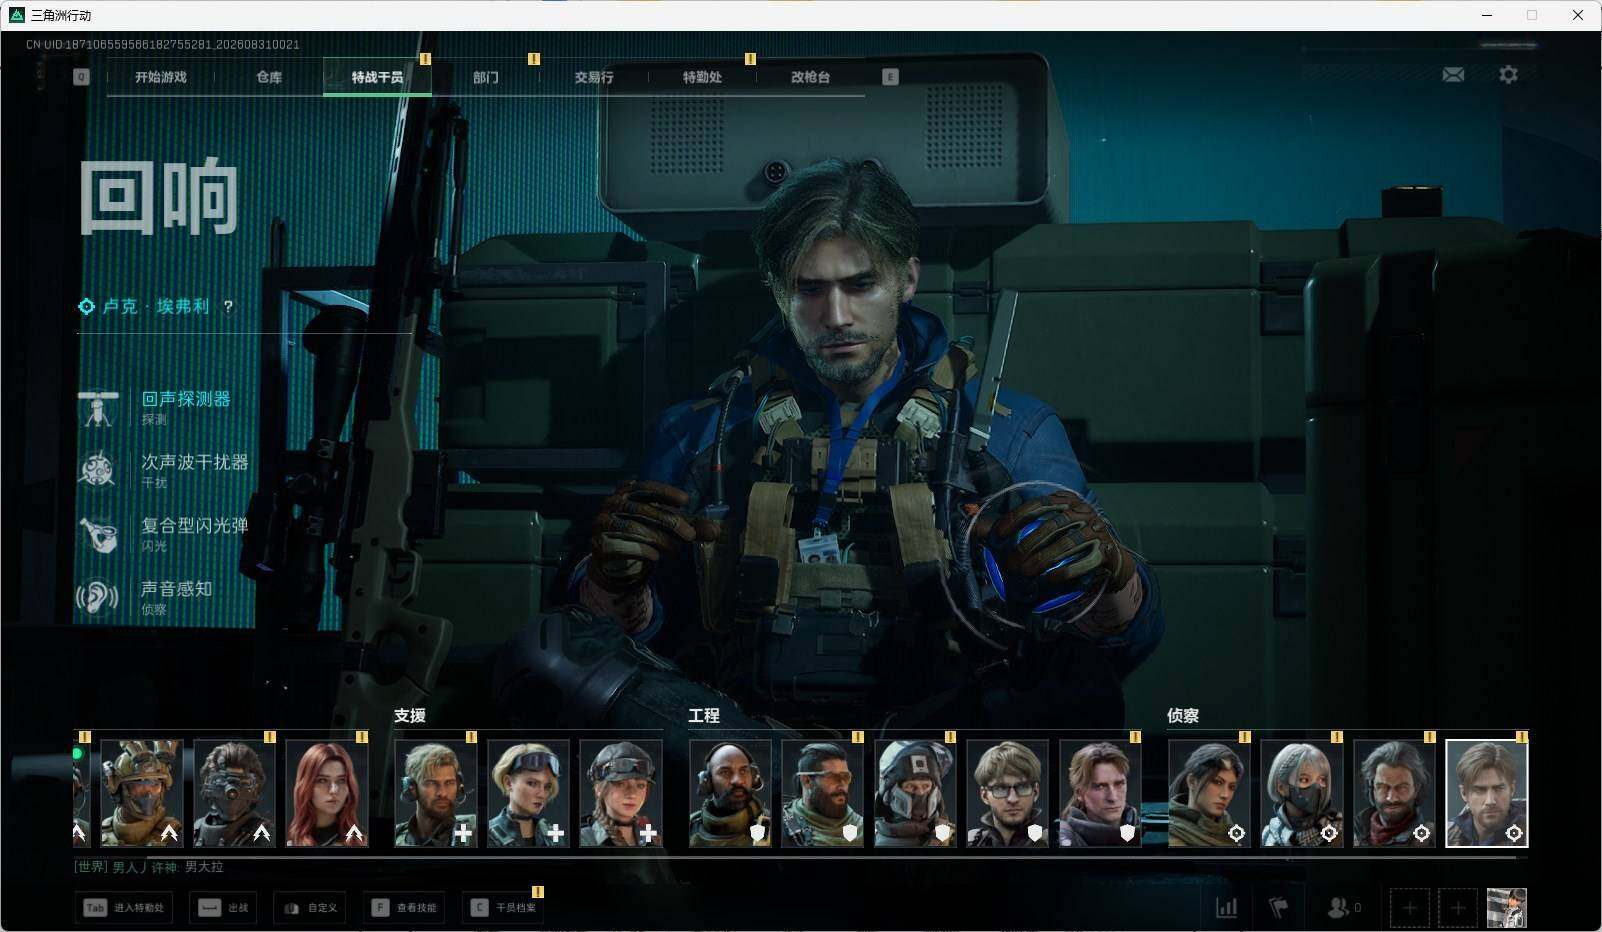
Task: Choose the dark-haired female recon operator
Action: 1209,793
